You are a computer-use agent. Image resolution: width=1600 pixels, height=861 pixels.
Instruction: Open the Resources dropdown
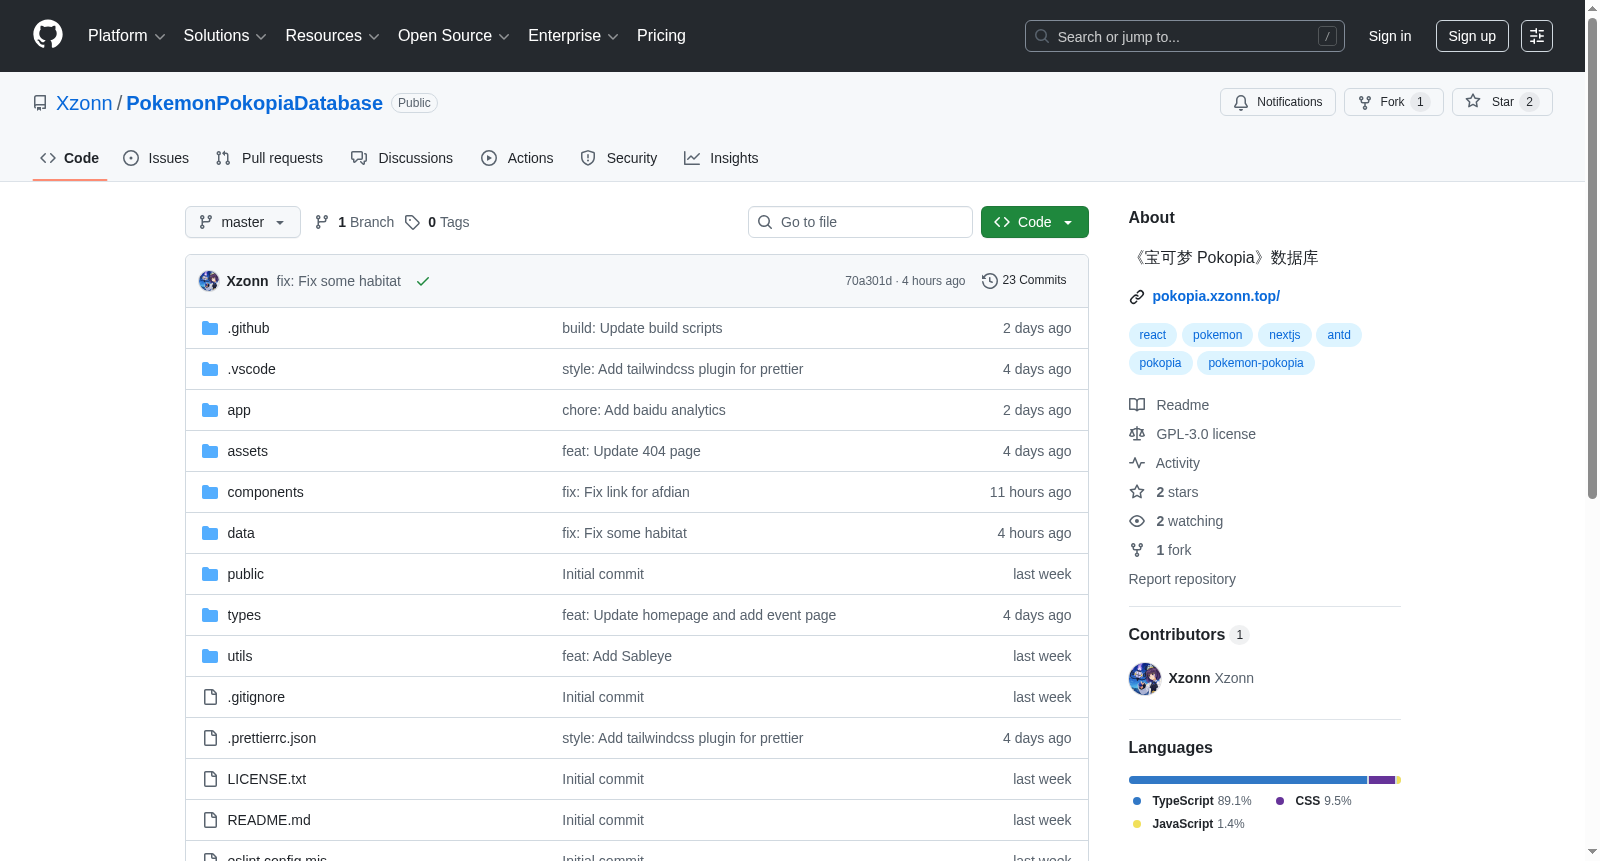tap(332, 36)
